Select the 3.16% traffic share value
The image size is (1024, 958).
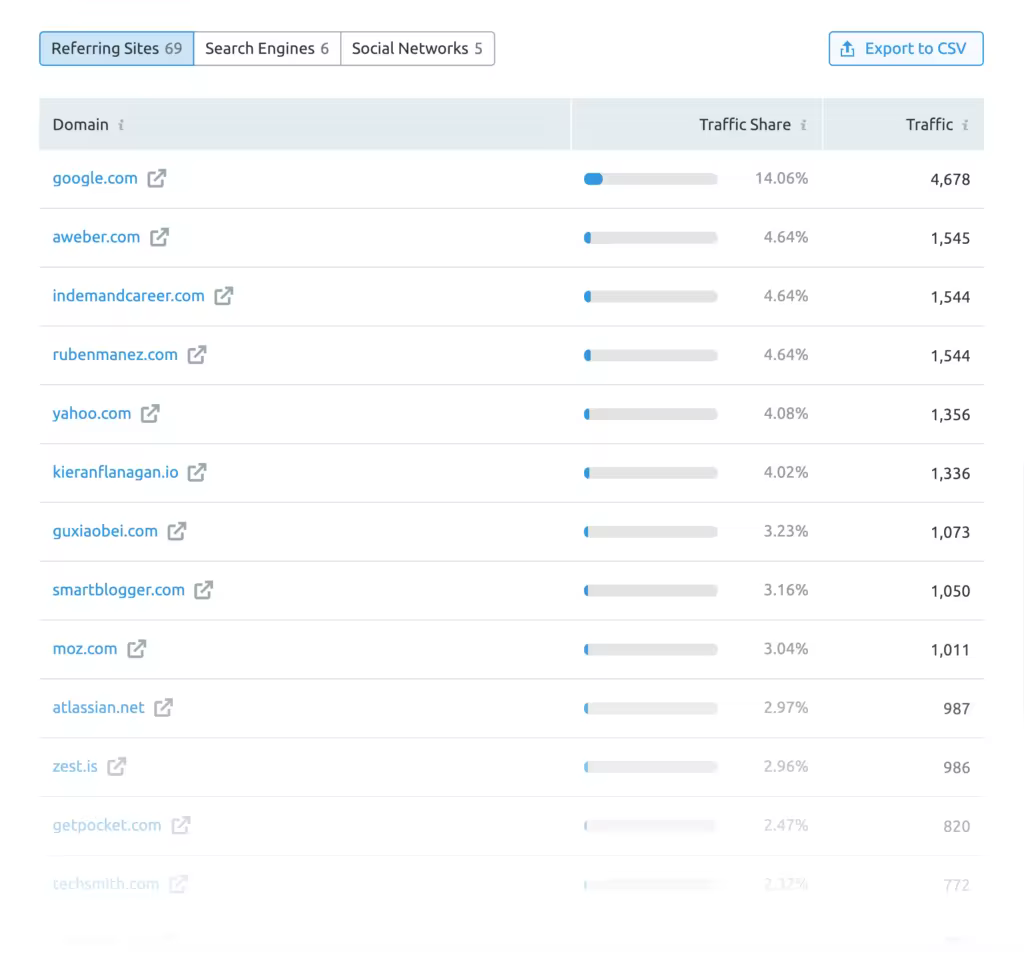(786, 590)
